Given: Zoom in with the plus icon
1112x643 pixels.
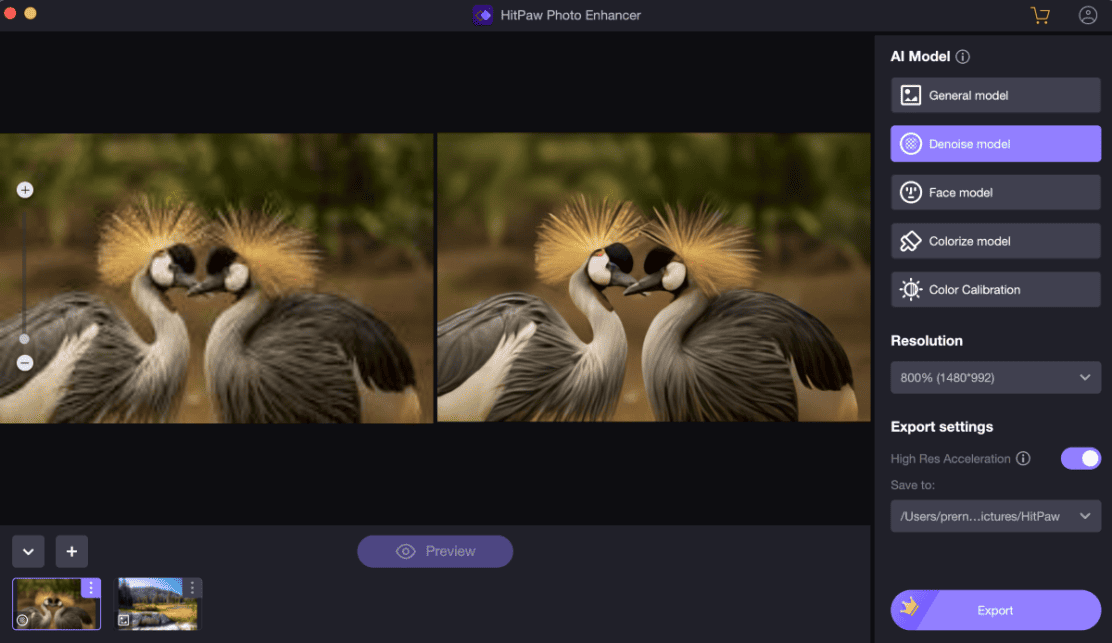Looking at the screenshot, I should (x=25, y=190).
